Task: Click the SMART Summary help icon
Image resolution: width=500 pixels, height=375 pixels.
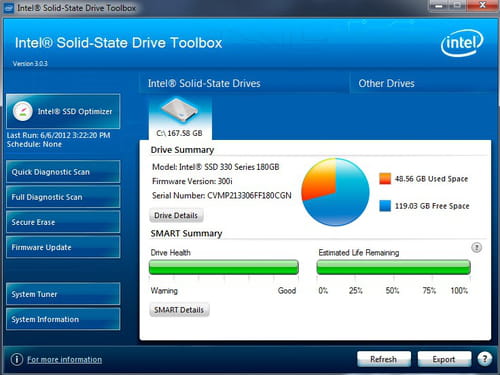Action: [x=477, y=248]
